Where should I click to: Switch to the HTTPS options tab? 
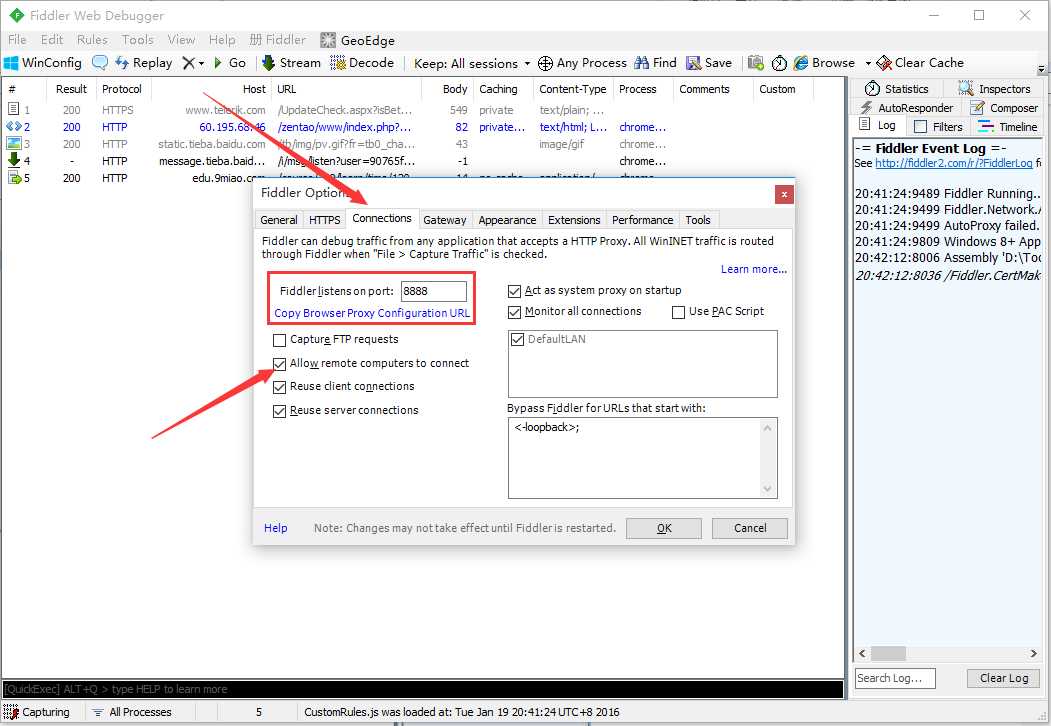(324, 220)
